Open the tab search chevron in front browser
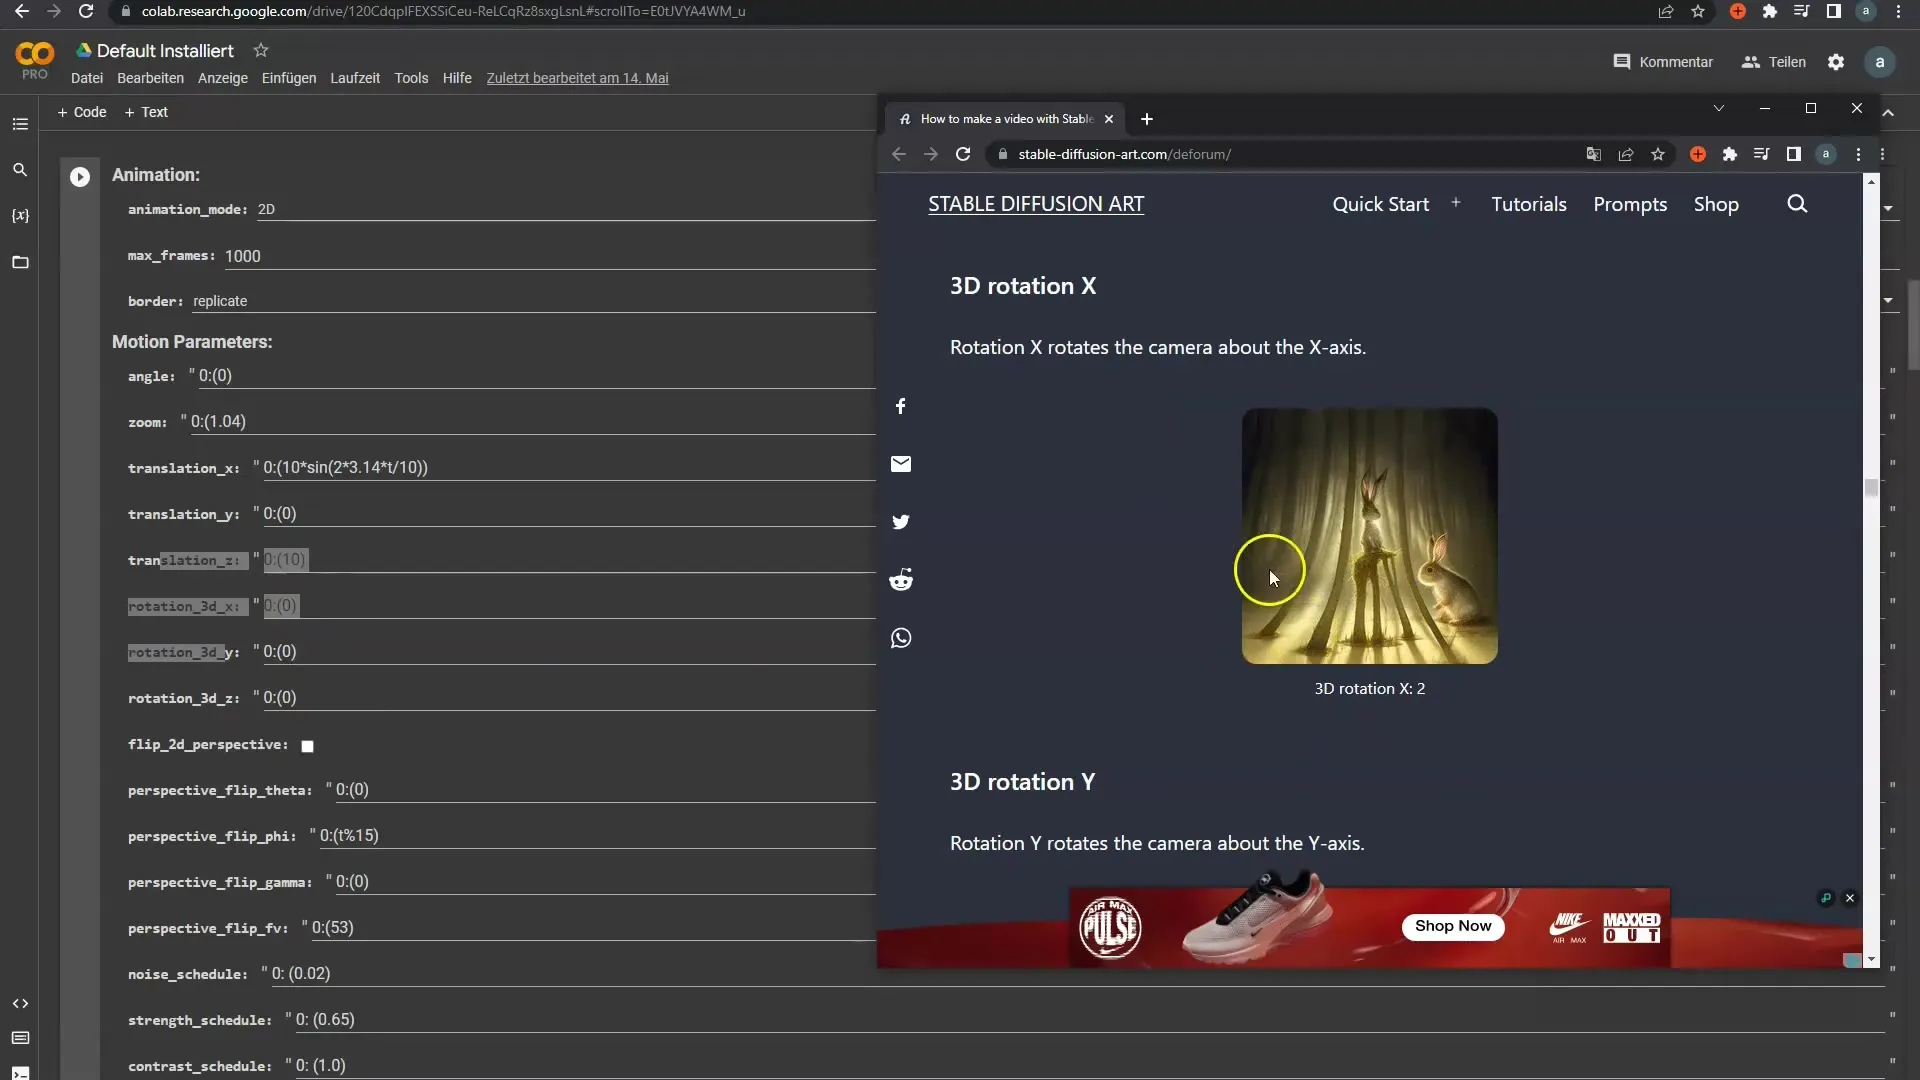Viewport: 1920px width, 1080px height. [x=1719, y=108]
